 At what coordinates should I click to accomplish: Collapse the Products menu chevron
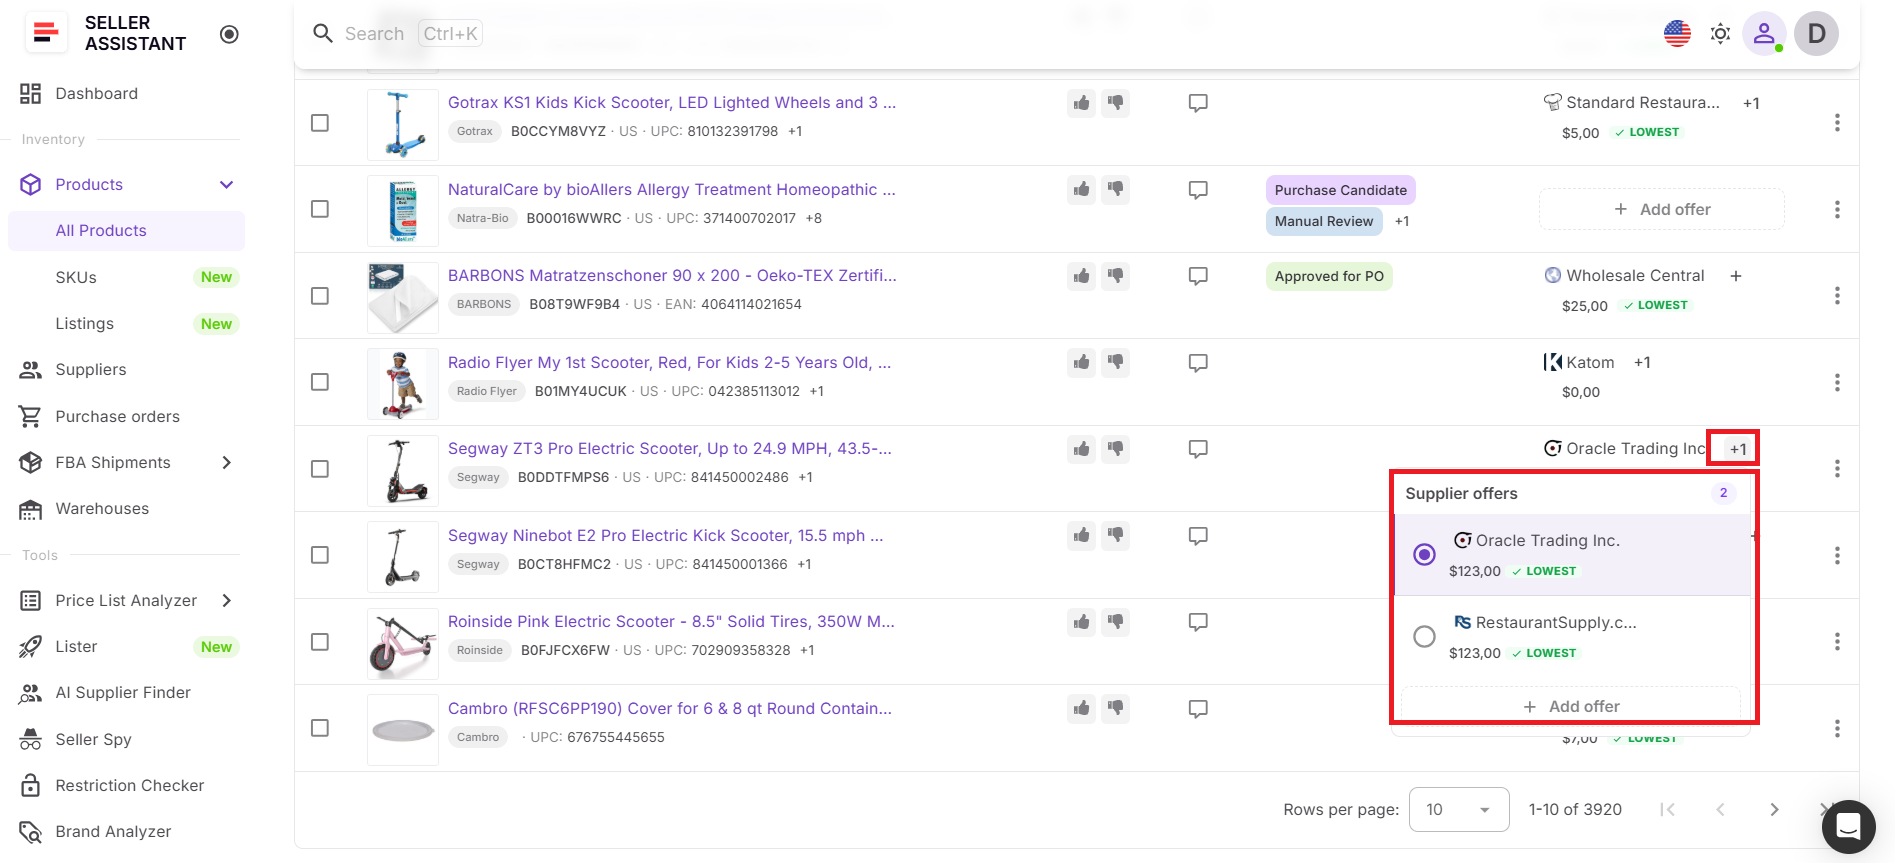tap(227, 185)
